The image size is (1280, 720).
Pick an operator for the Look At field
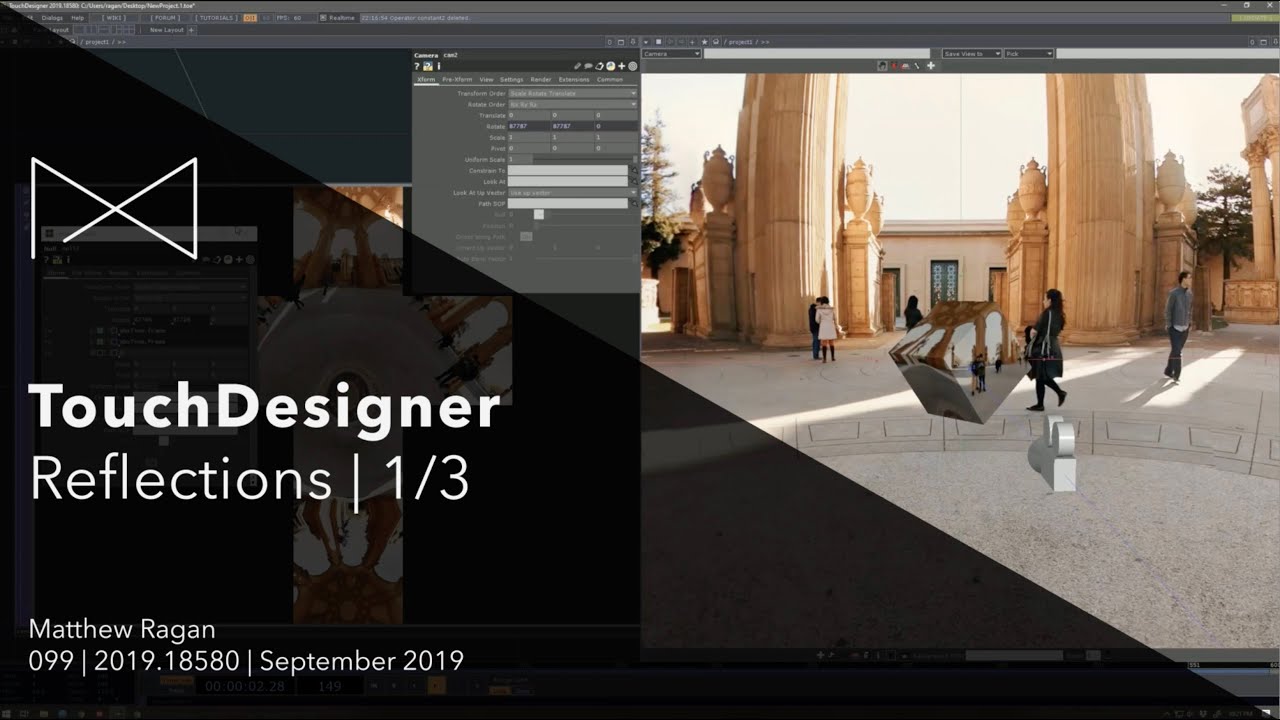click(633, 182)
